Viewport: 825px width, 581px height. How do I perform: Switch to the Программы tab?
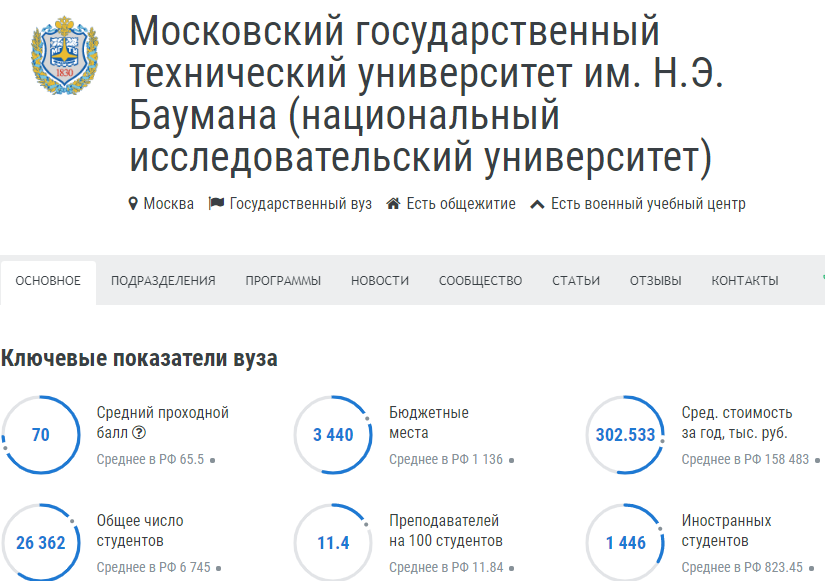point(283,281)
